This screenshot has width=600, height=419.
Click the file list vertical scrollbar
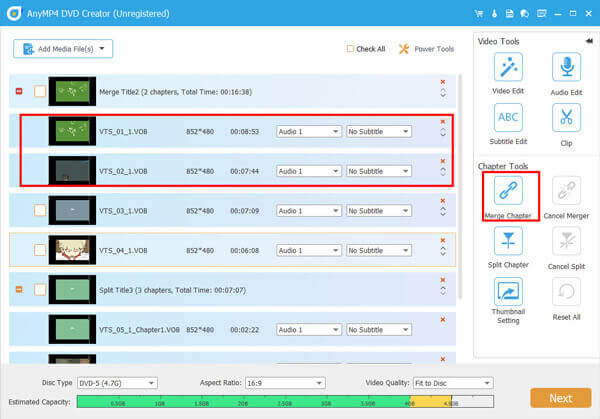point(460,186)
